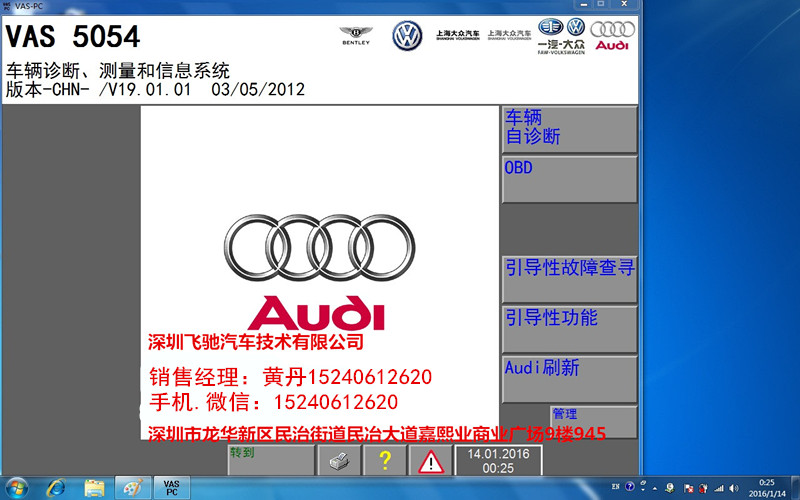Open 引导性功能 guided functions

tap(568, 328)
